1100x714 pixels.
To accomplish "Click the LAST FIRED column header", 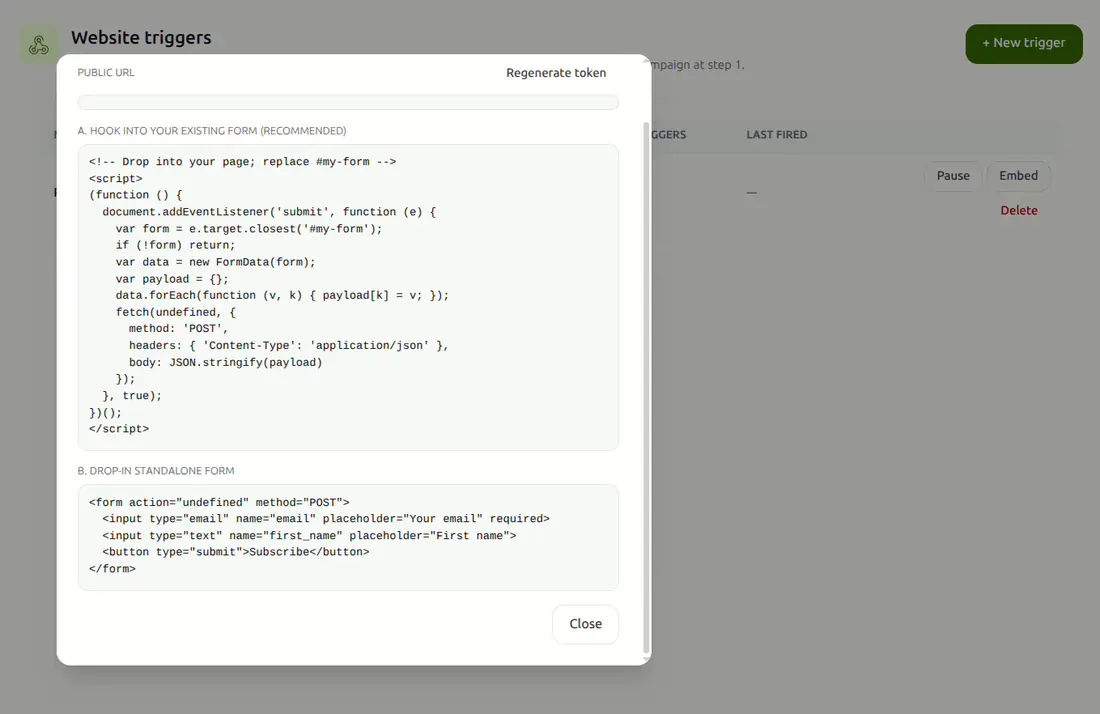I will pos(777,135).
